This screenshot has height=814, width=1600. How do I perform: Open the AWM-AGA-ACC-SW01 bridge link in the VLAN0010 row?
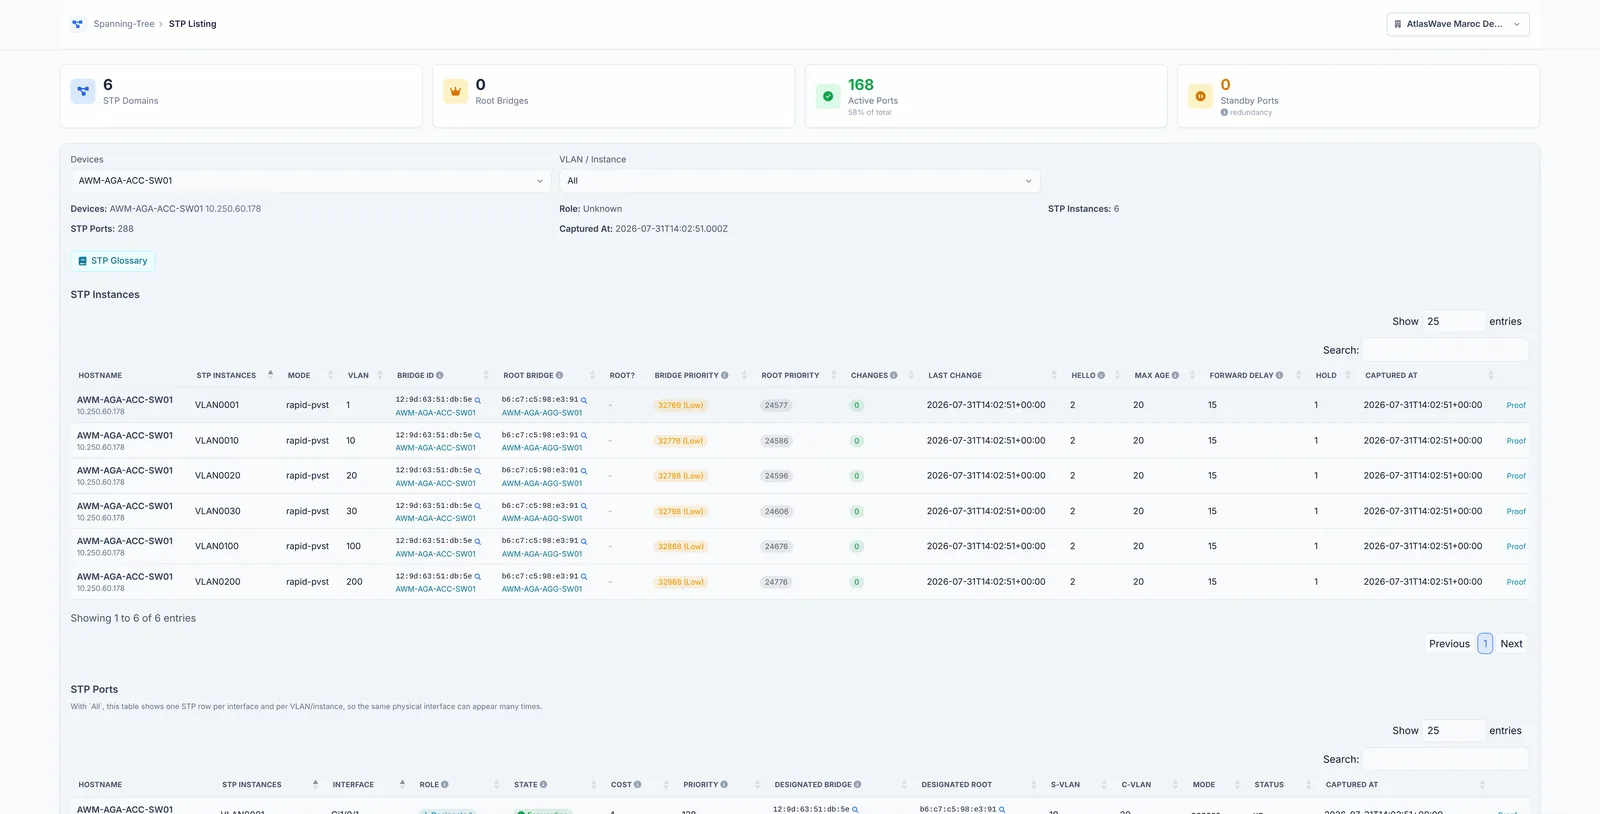pos(436,448)
